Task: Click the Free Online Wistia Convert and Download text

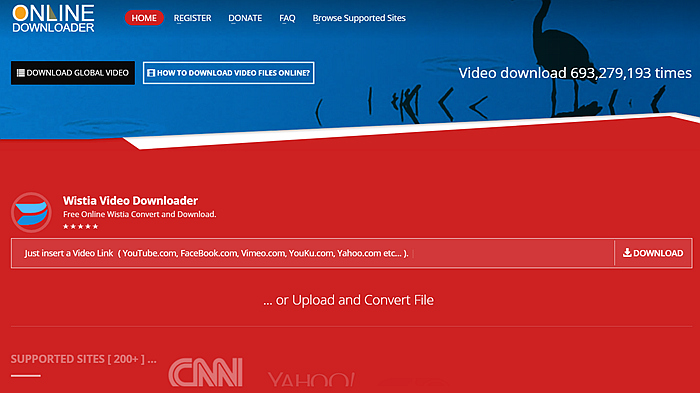Action: pos(139,214)
